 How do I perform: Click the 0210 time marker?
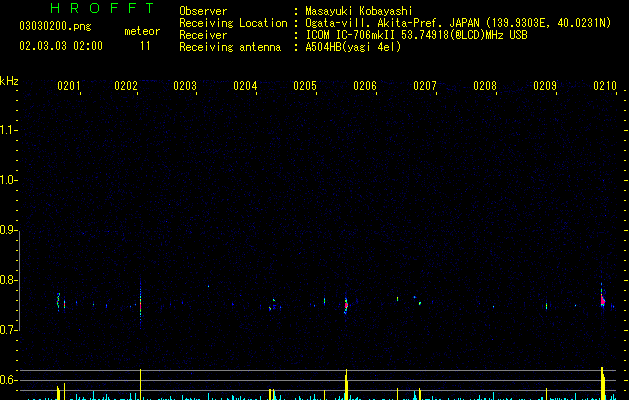(x=605, y=86)
